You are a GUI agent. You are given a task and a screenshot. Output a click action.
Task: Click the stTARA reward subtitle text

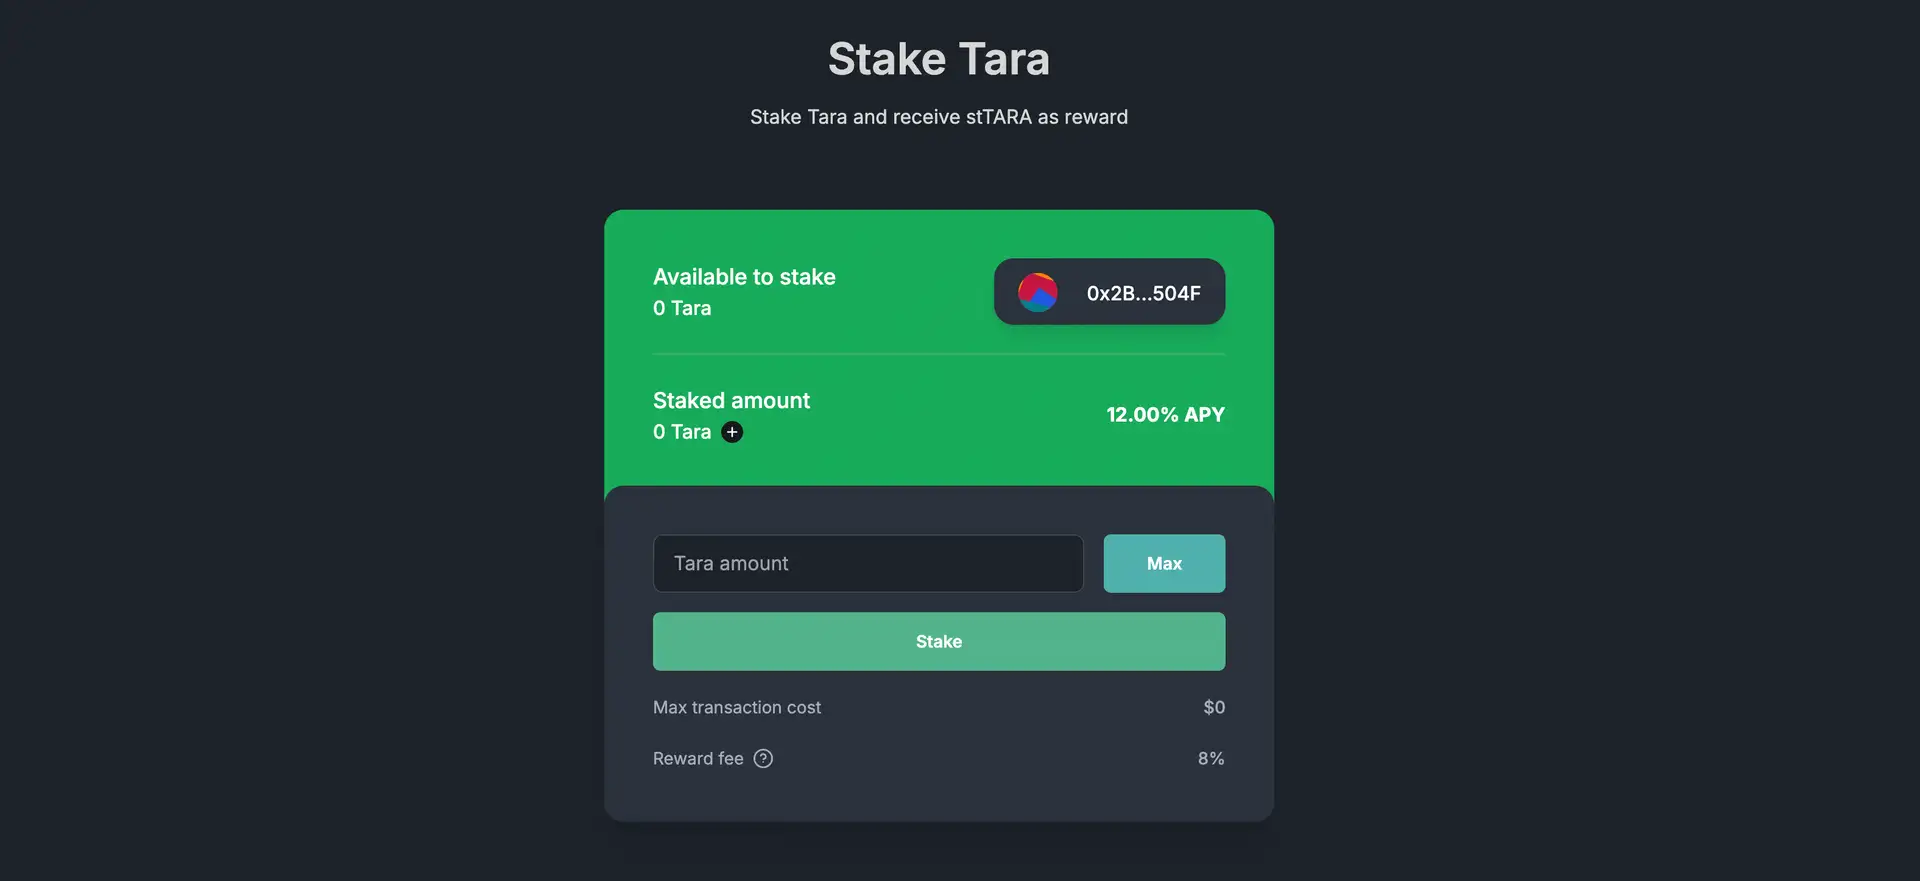click(x=938, y=117)
